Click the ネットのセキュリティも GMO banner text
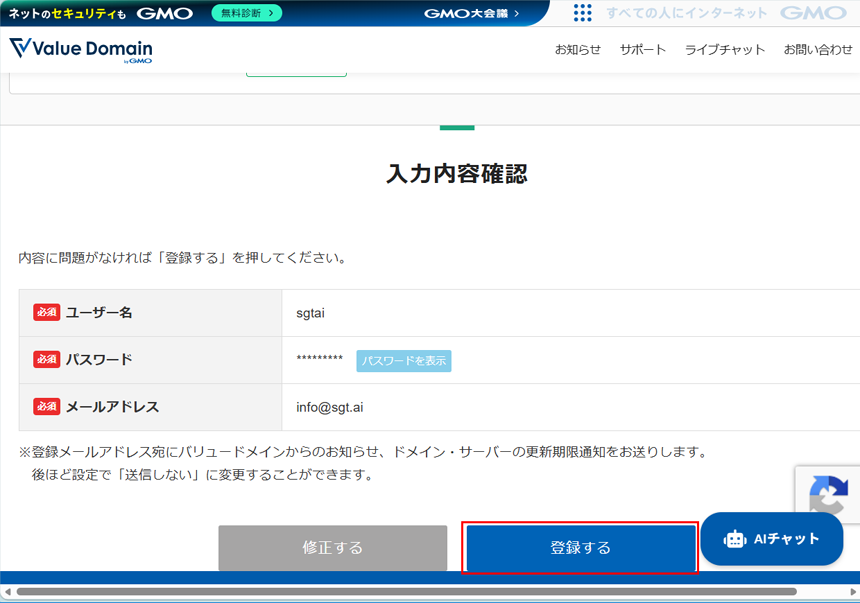This screenshot has height=603, width=860. 100,13
